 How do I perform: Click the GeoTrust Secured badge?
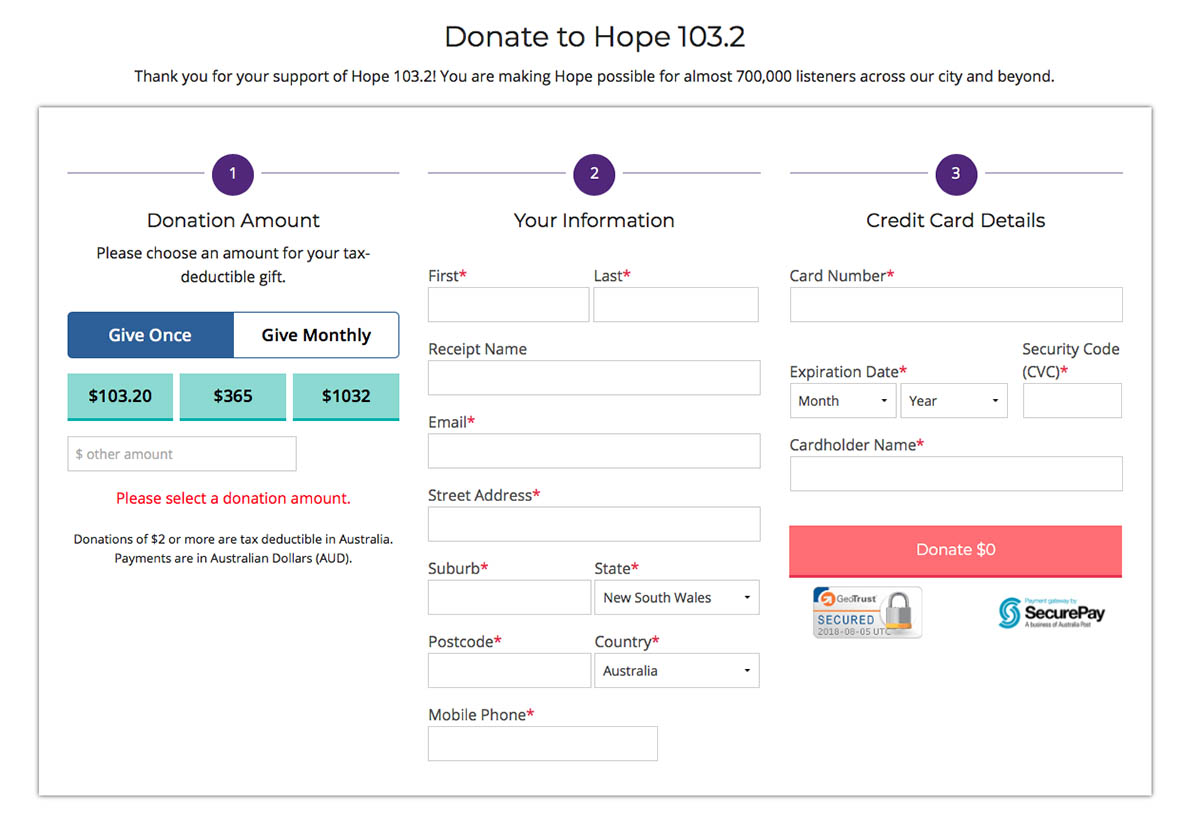tap(867, 612)
